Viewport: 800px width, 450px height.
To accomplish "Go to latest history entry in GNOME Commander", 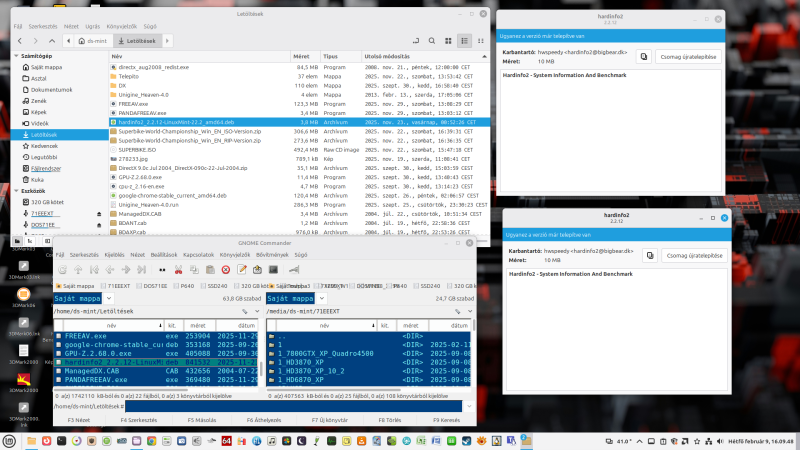I will coord(142,269).
